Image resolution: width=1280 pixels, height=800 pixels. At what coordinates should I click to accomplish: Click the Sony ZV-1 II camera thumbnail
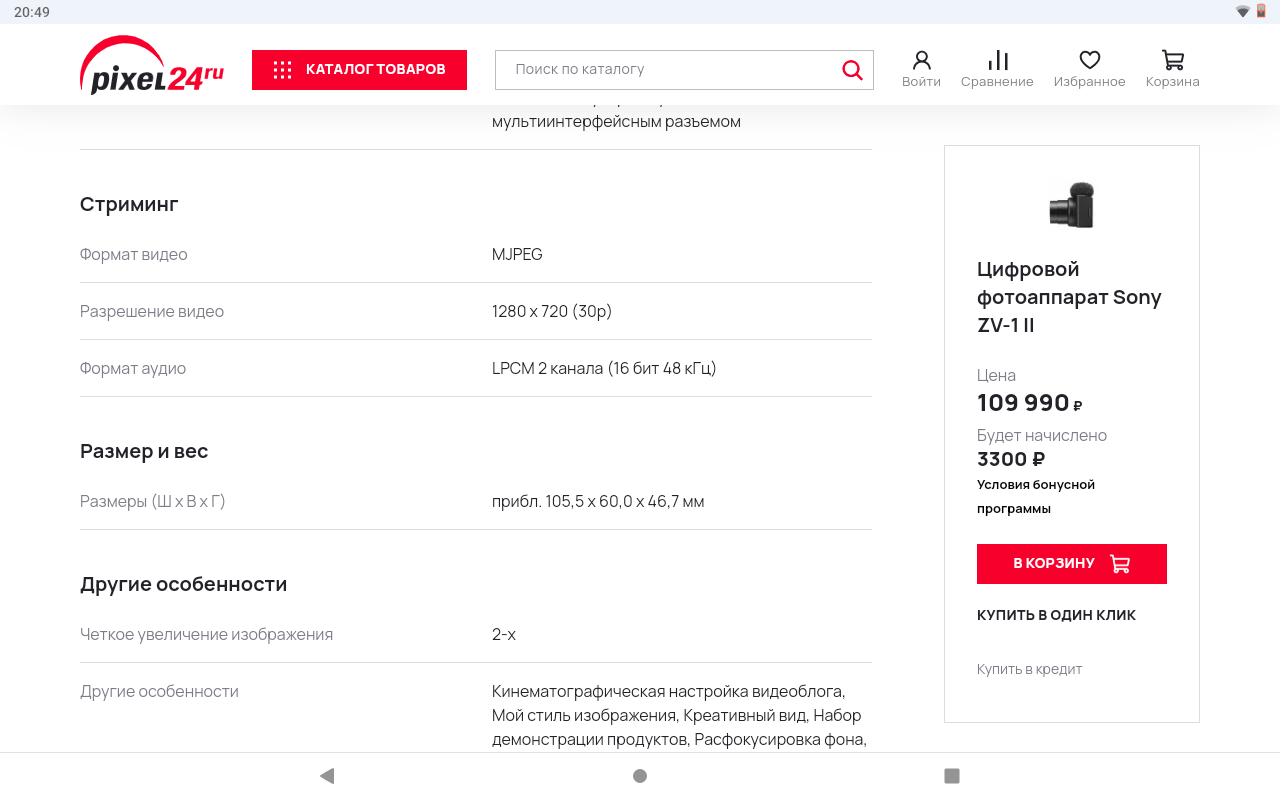1072,205
